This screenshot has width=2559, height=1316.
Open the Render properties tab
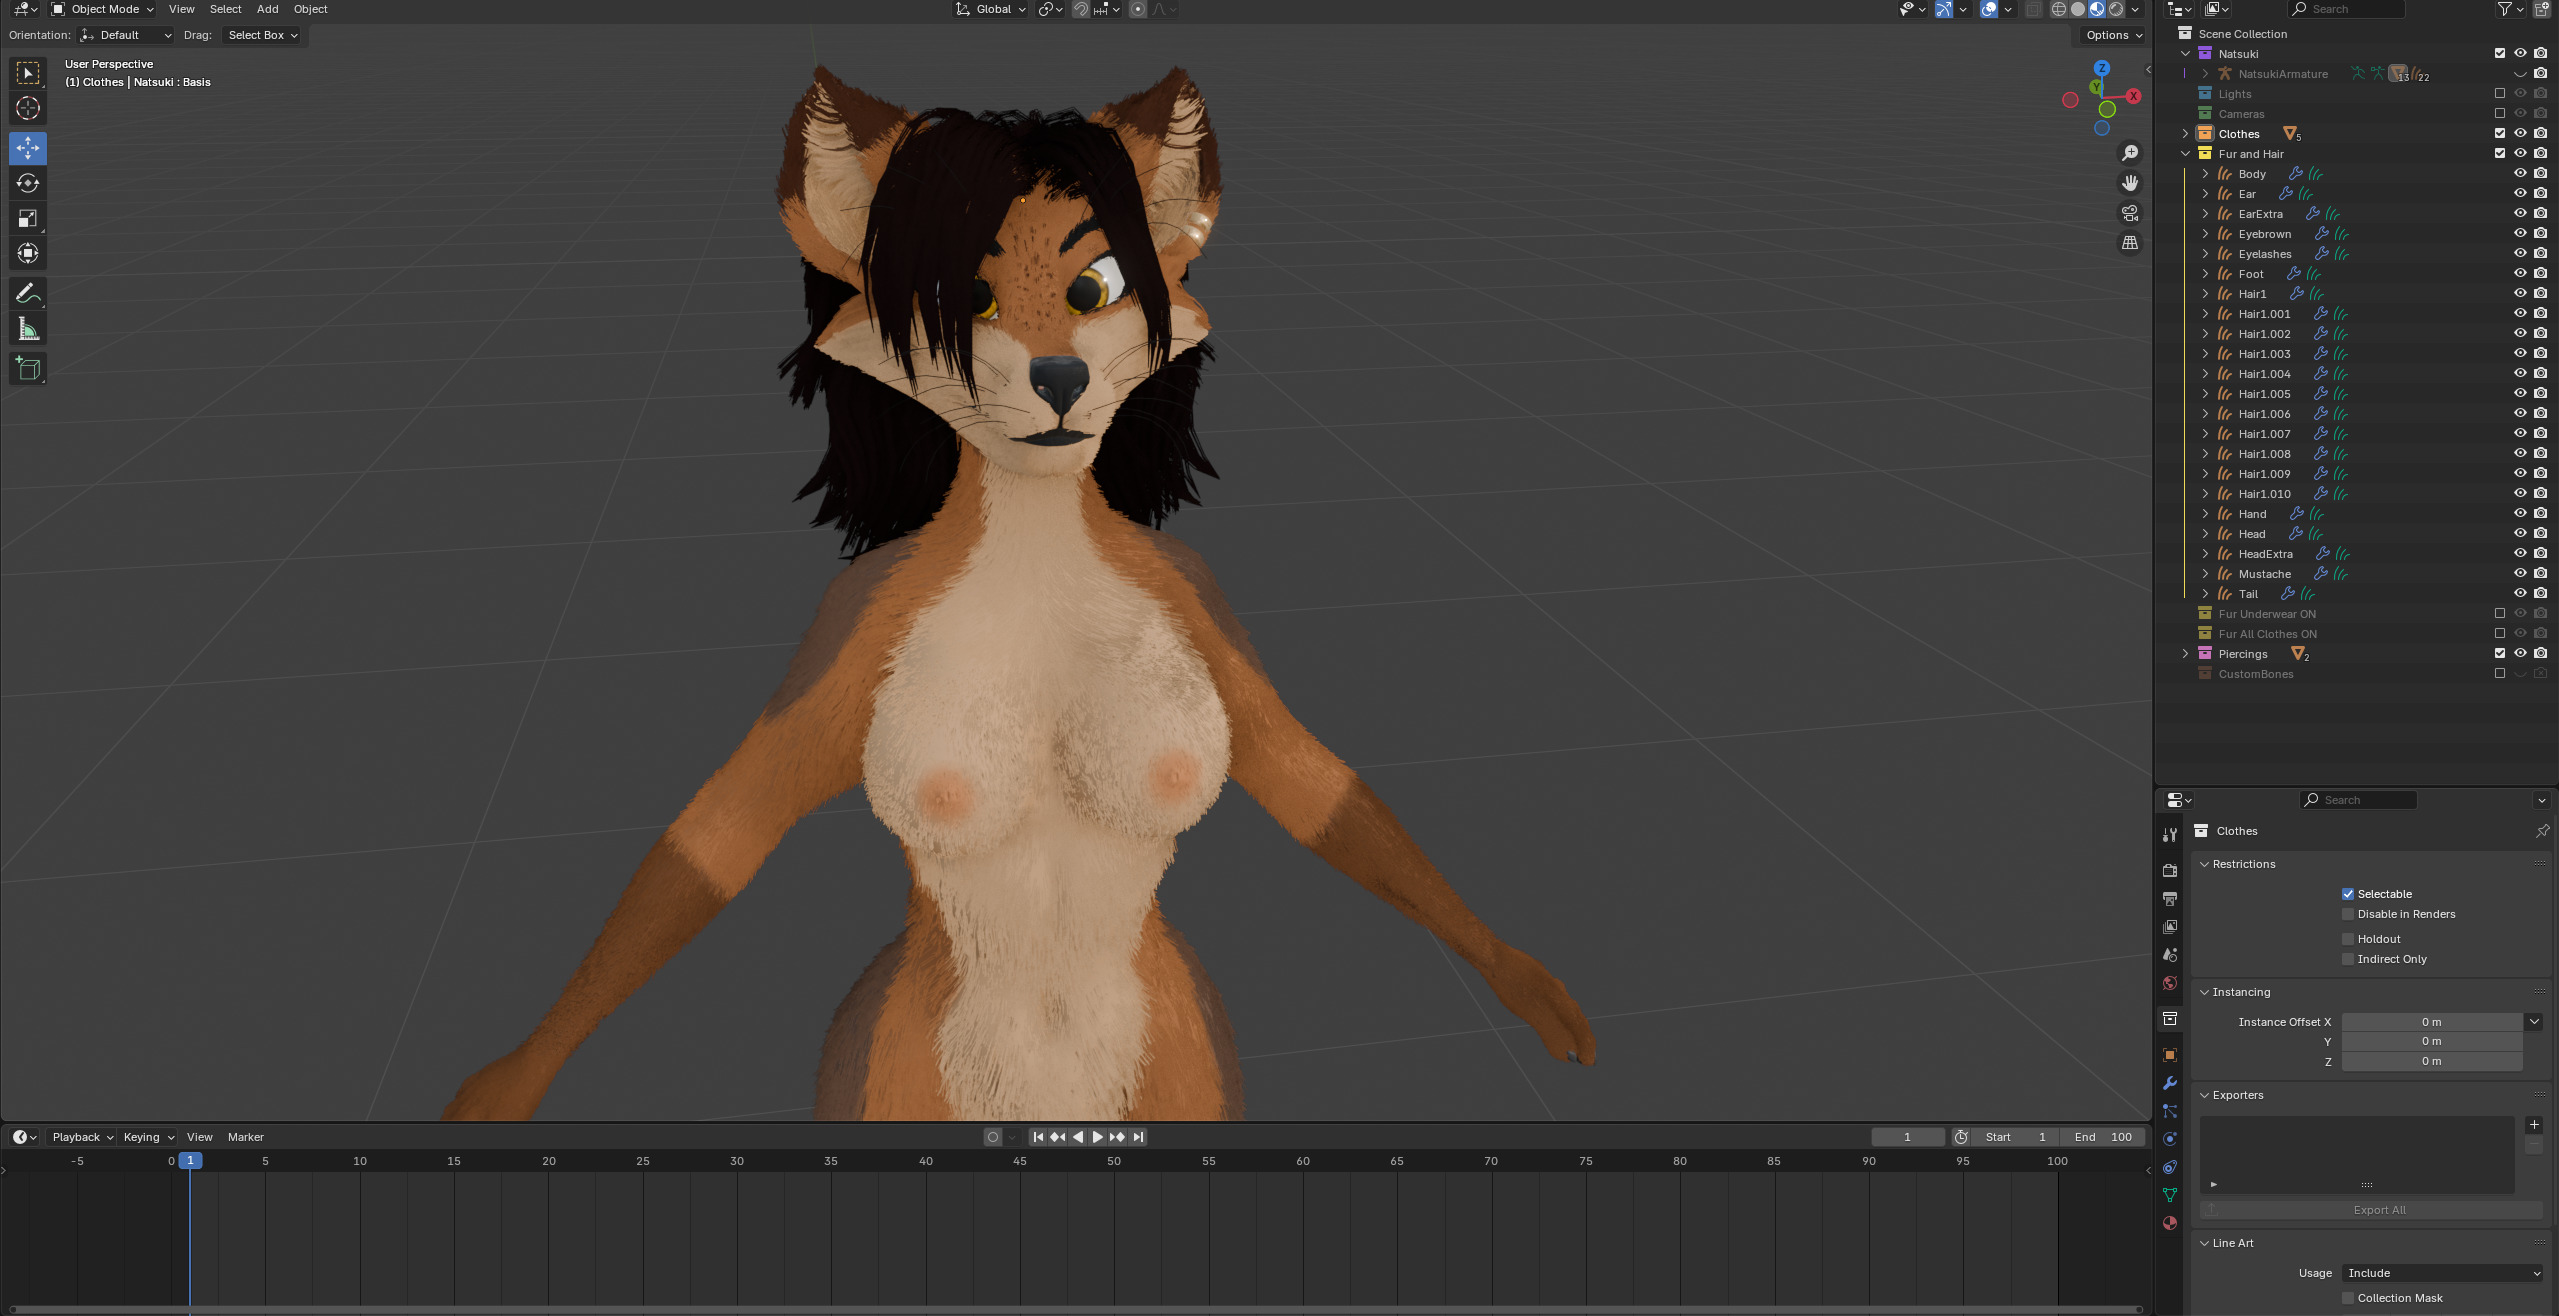(2169, 871)
